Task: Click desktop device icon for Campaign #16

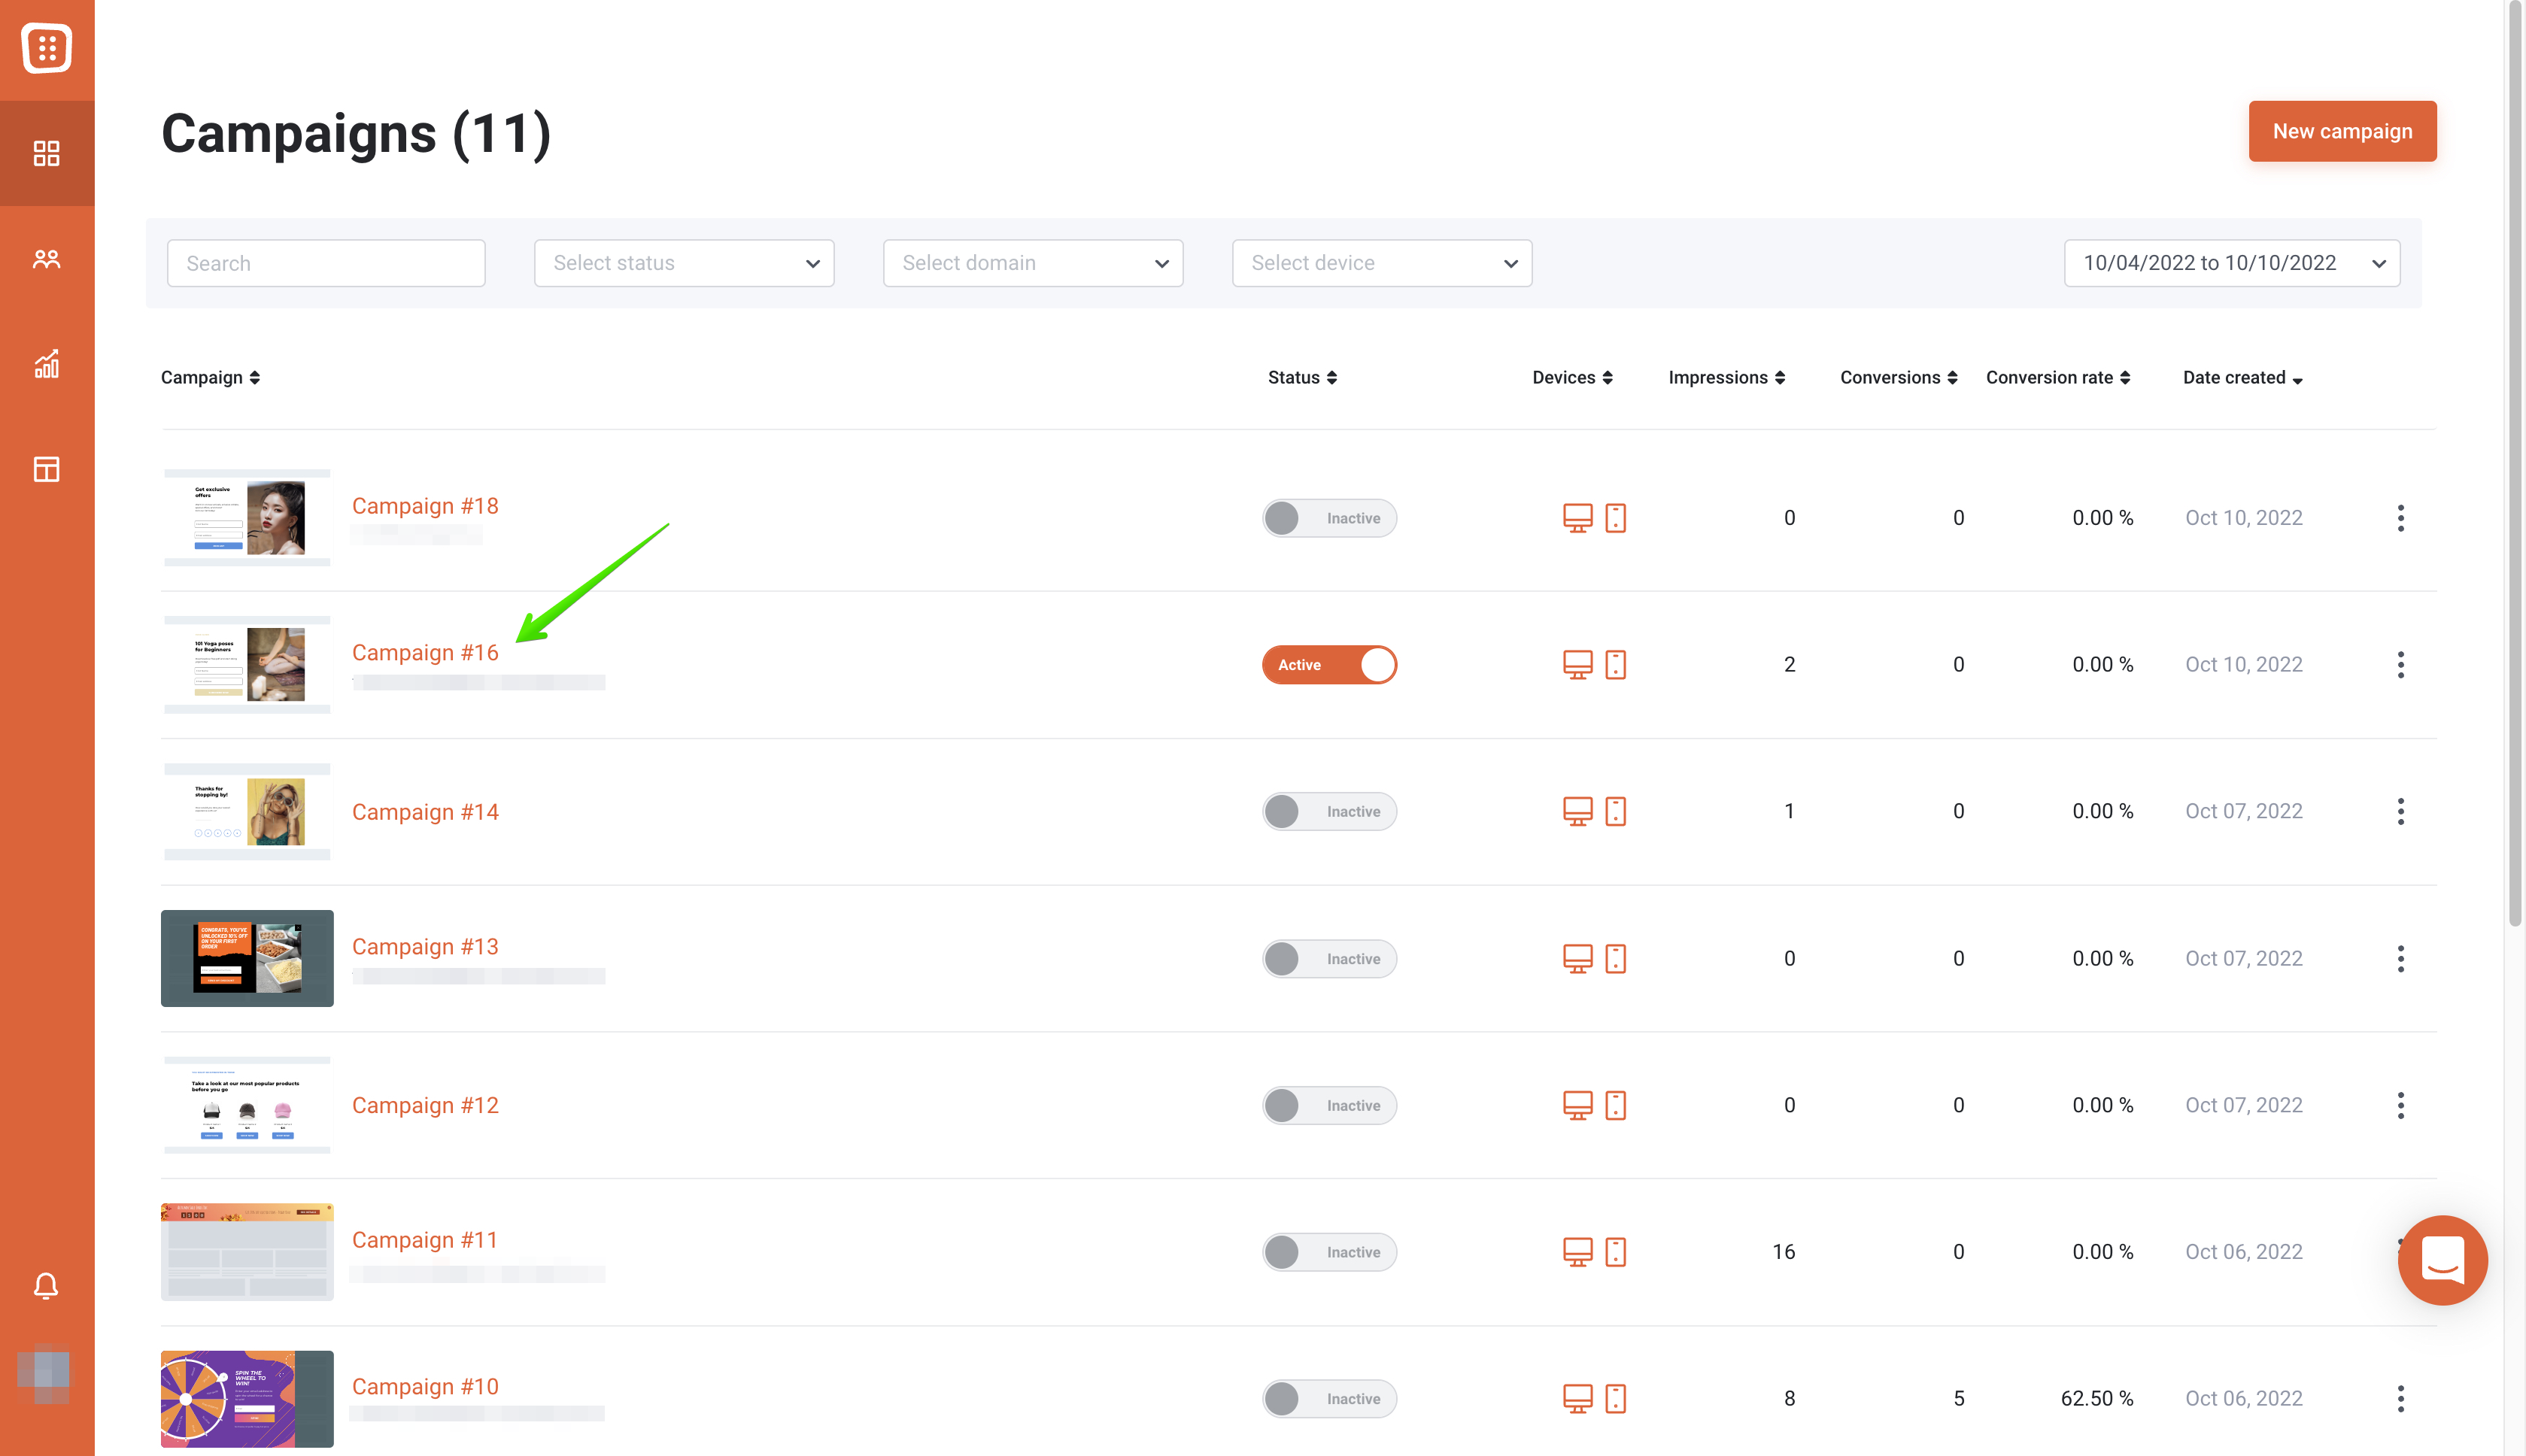Action: (1577, 665)
